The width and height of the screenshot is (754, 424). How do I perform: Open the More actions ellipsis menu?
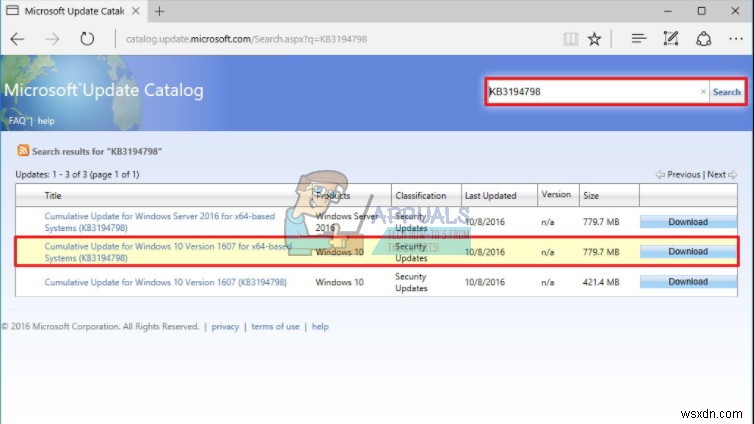[736, 38]
